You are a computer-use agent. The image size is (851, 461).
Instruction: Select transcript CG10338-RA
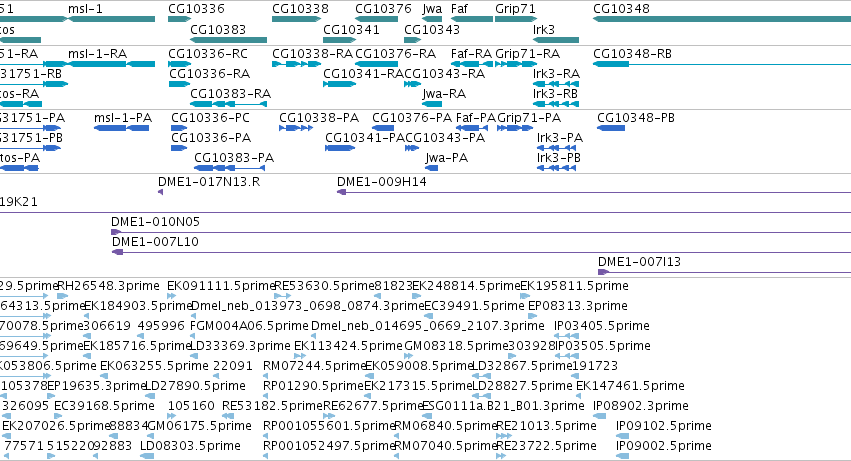click(x=296, y=64)
